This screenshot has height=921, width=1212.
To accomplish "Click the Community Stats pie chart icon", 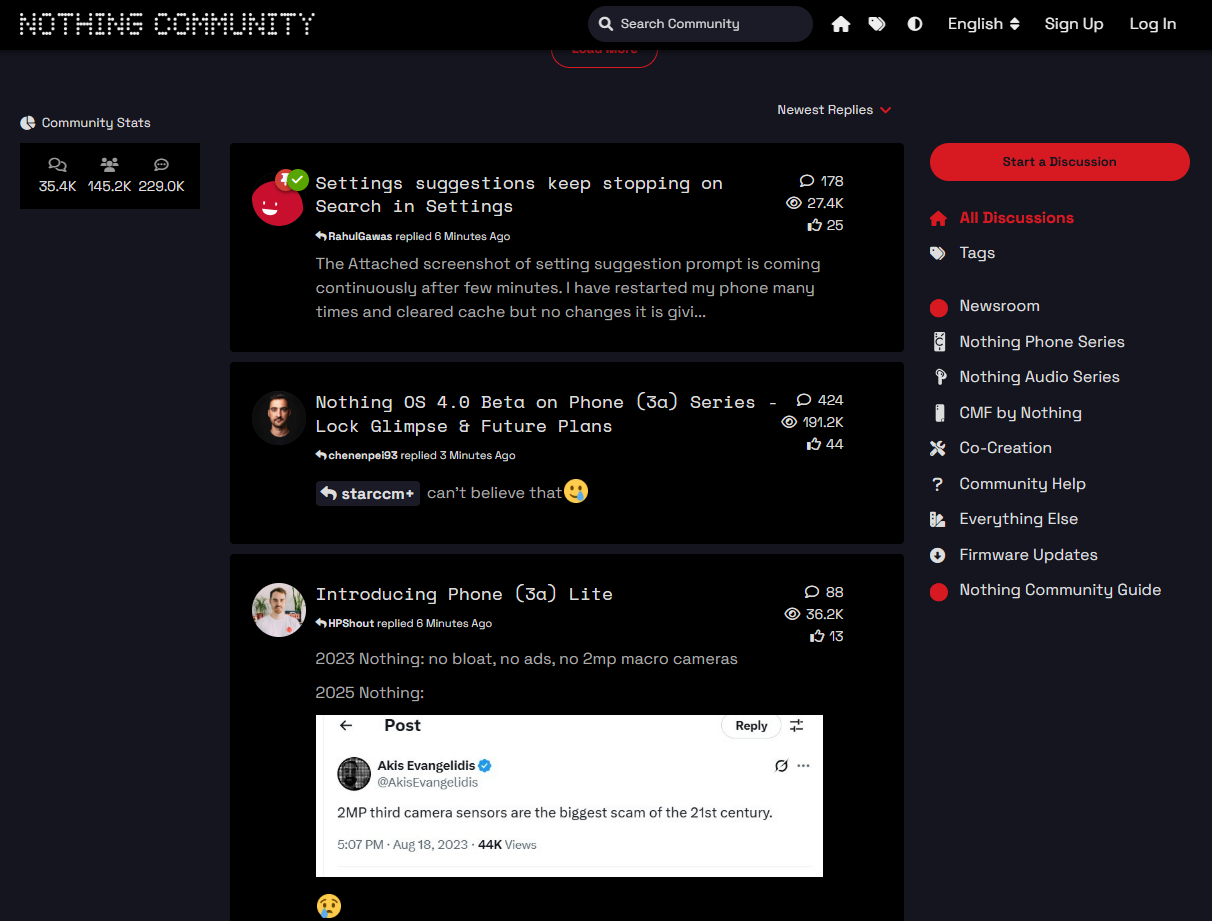I will point(27,122).
